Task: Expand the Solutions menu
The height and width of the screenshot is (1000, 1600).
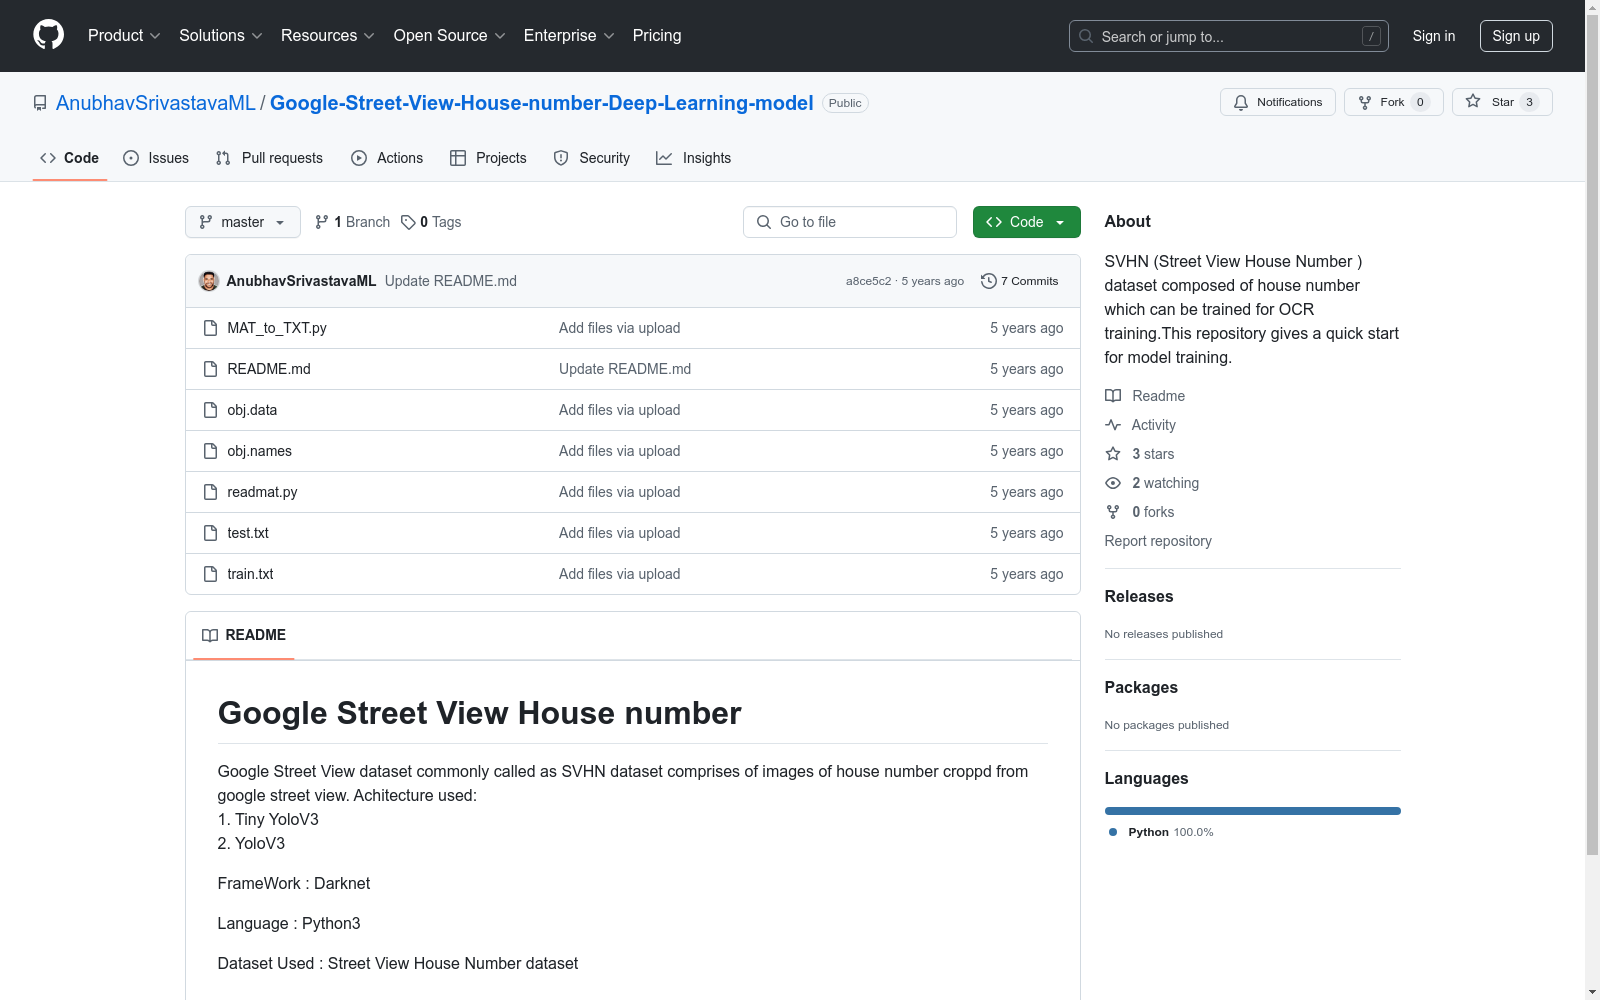Action: (221, 35)
